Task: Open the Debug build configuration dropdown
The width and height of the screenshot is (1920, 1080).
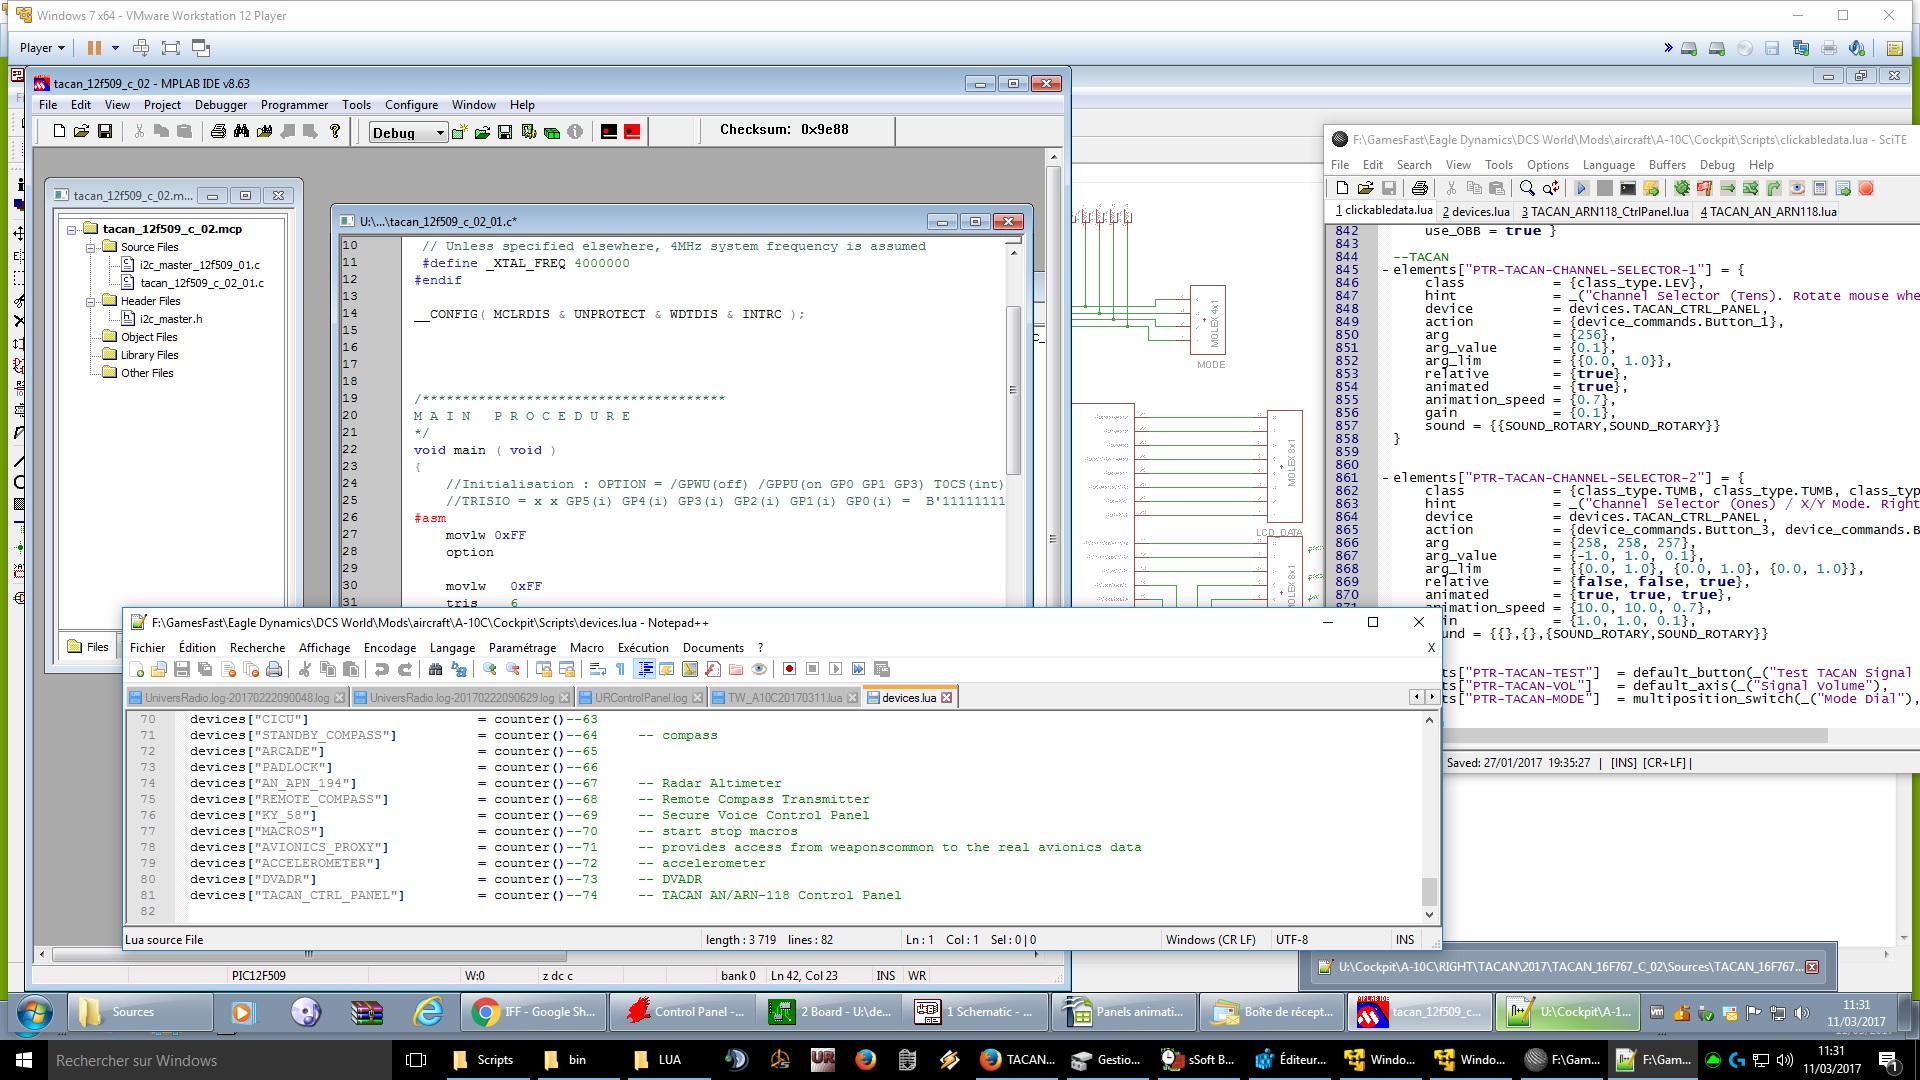Action: (x=439, y=133)
